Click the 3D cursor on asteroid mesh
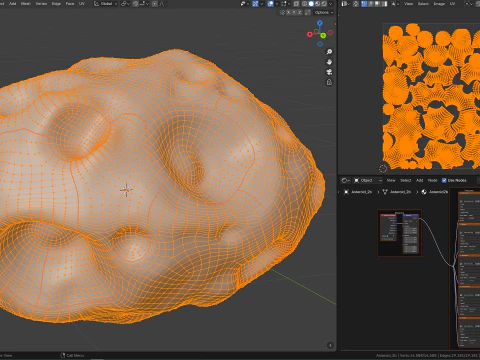 (126, 190)
